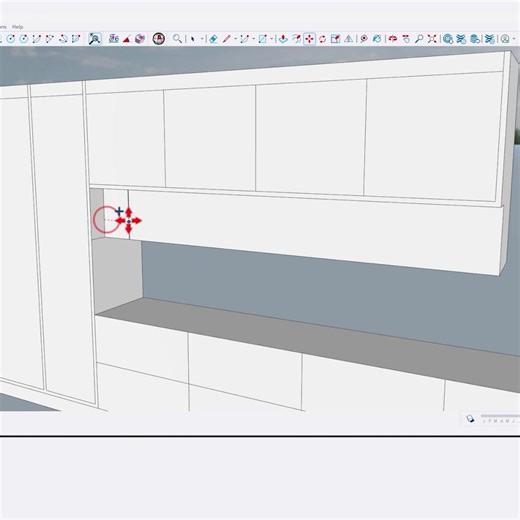Click the highlighted Search SketchUp binoculars icon
This screenshot has height=520, width=520.
95,39
